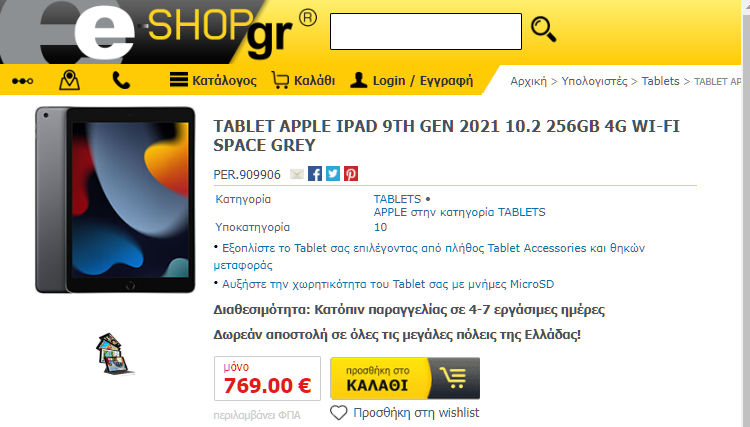
Task: Click the phone contact icon
Action: coord(121,80)
